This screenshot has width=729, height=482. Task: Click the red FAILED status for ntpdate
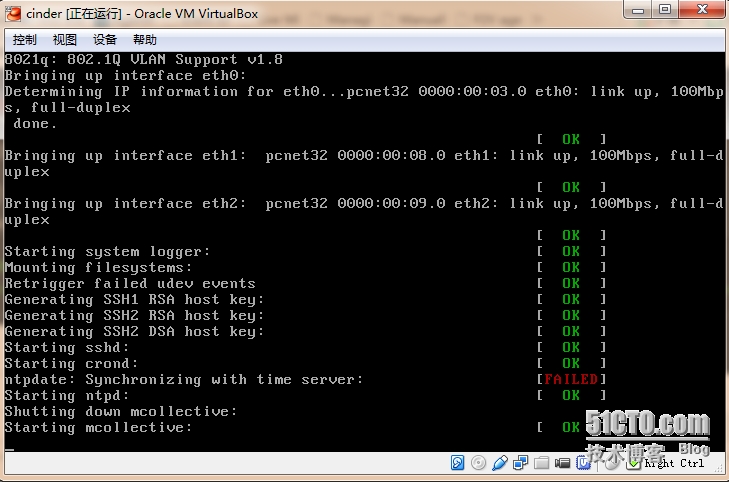571,379
